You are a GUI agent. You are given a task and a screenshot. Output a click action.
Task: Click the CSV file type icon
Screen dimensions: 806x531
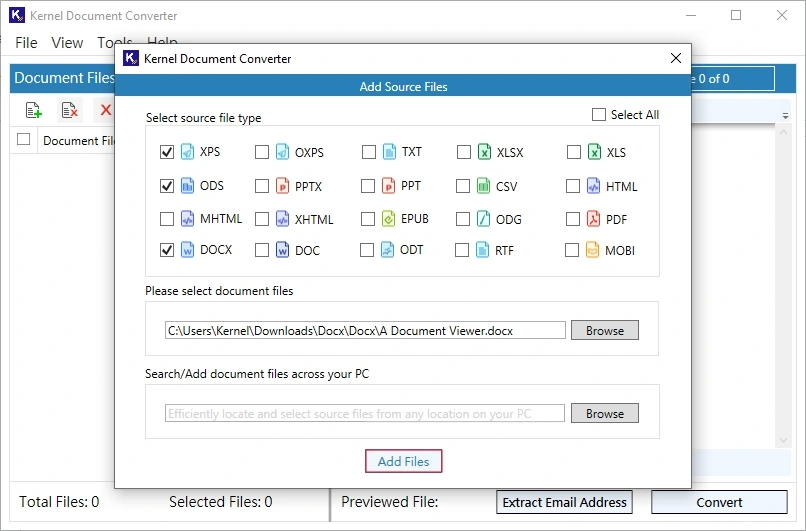(483, 186)
